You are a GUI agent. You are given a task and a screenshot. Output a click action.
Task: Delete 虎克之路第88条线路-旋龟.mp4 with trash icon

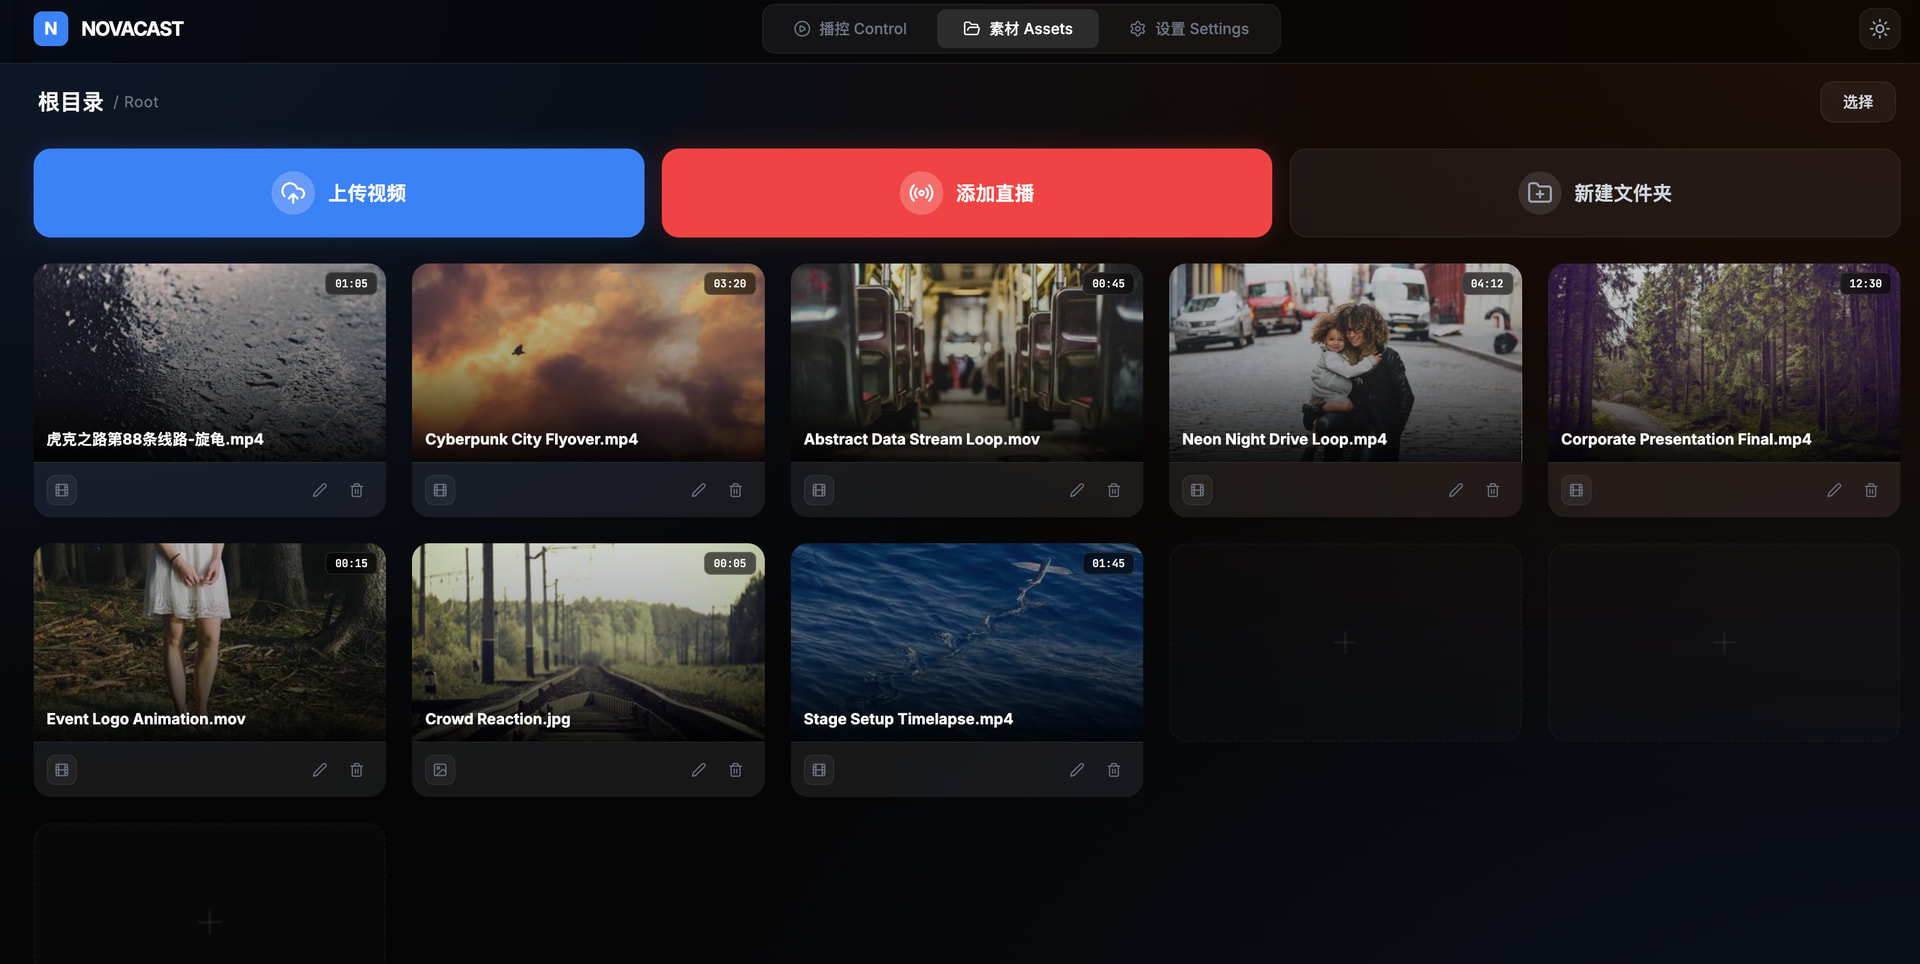tap(357, 490)
